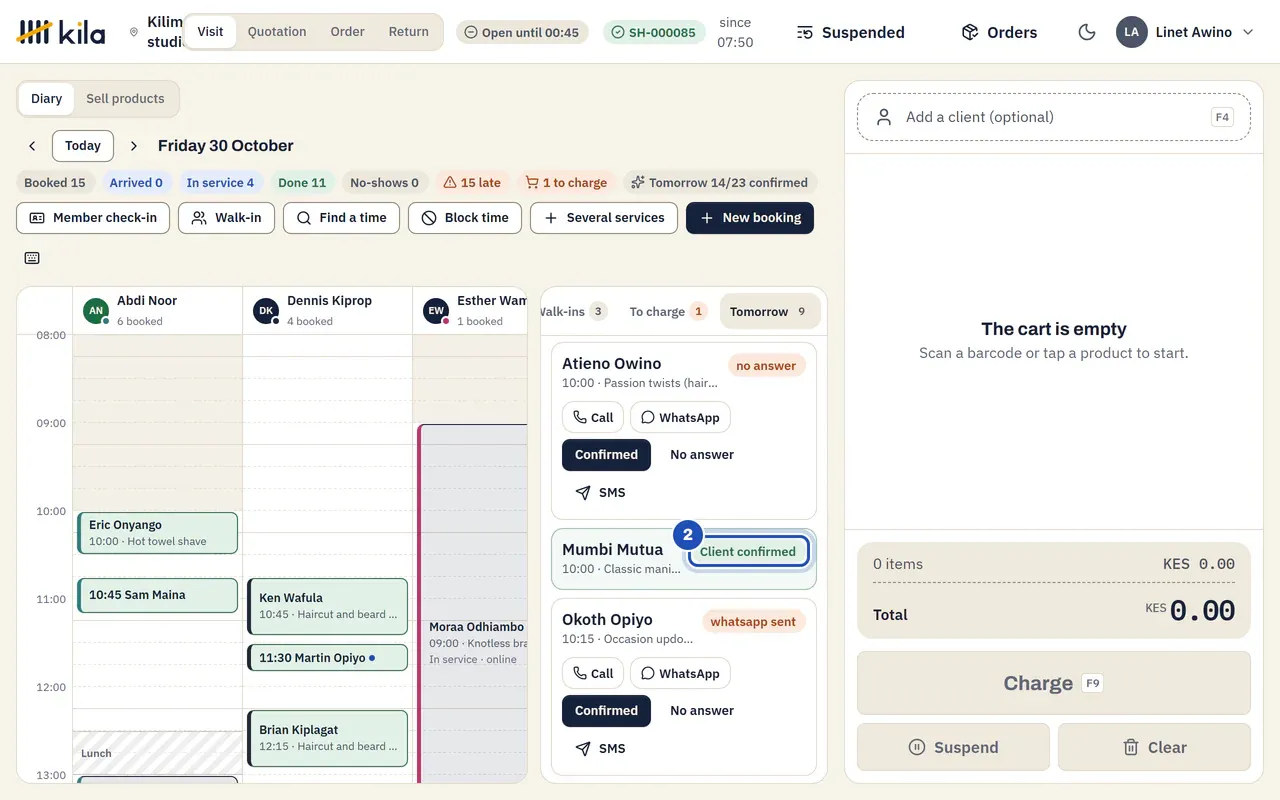Click the Block time button
The height and width of the screenshot is (800, 1280).
465,218
